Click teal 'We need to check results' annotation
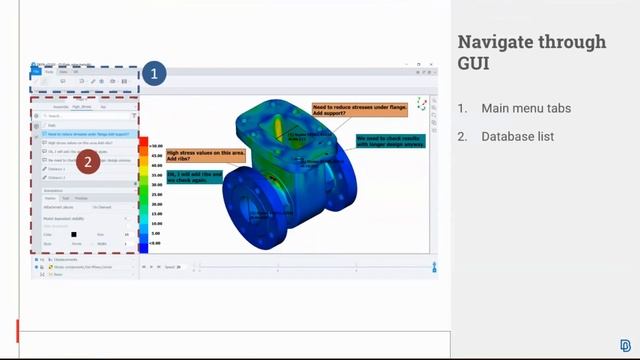Image resolution: width=640 pixels, height=360 pixels. pos(391,141)
